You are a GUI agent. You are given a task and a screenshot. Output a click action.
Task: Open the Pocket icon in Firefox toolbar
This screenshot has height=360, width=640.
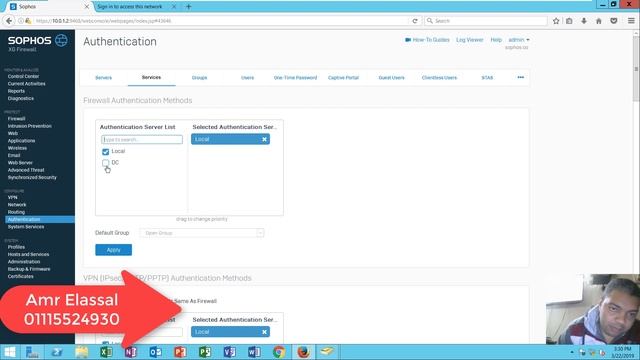[x=613, y=21]
